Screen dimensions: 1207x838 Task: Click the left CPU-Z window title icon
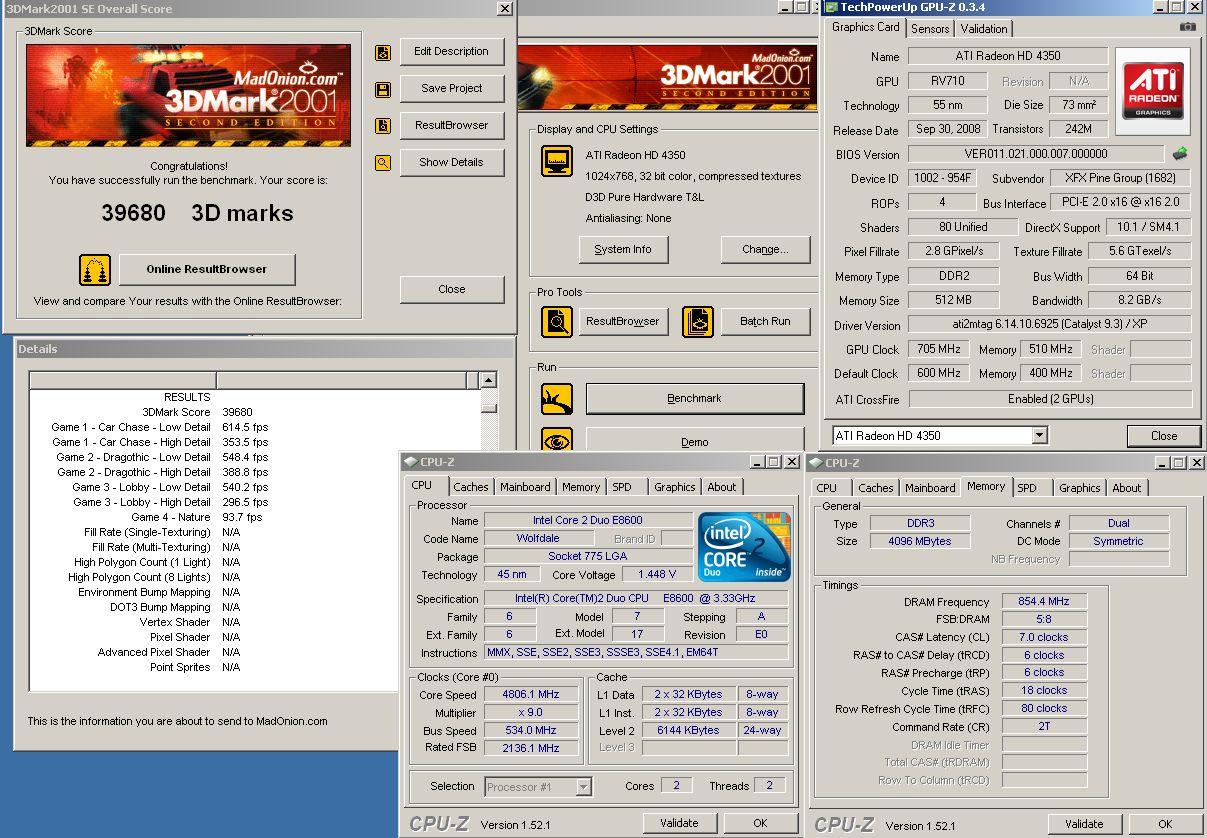click(x=410, y=462)
